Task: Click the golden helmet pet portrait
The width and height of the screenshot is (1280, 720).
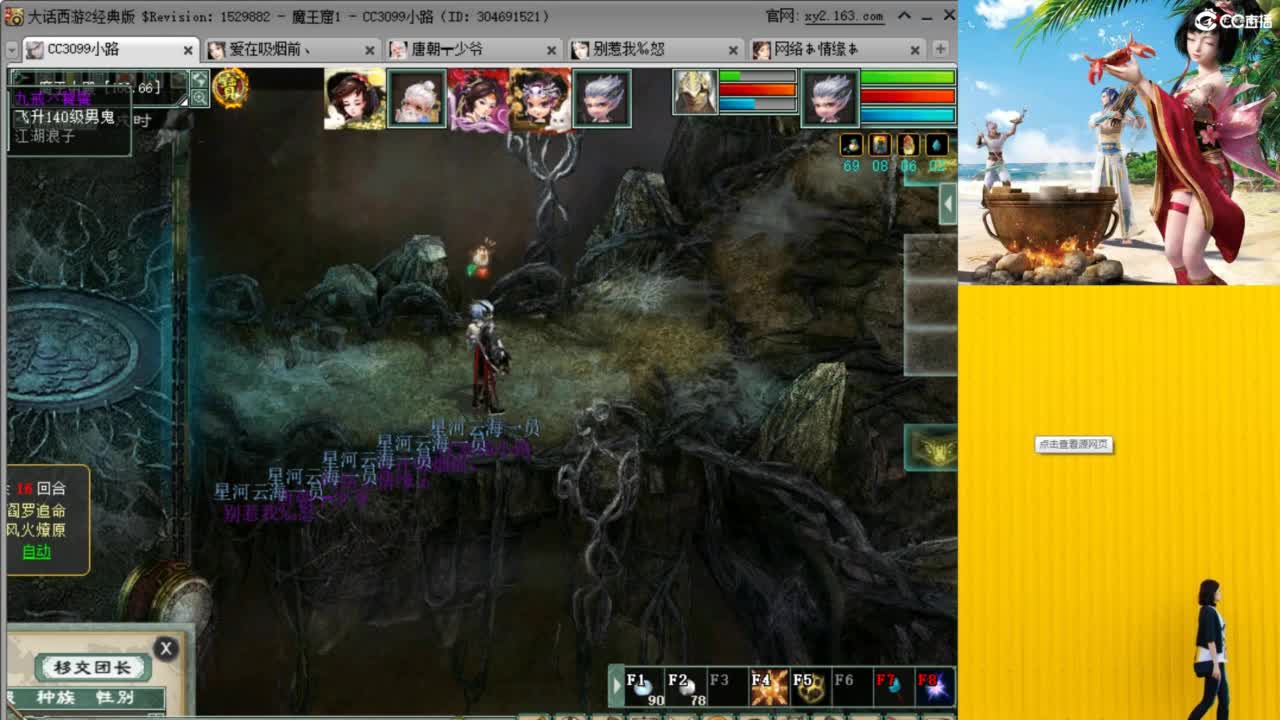Action: [695, 92]
